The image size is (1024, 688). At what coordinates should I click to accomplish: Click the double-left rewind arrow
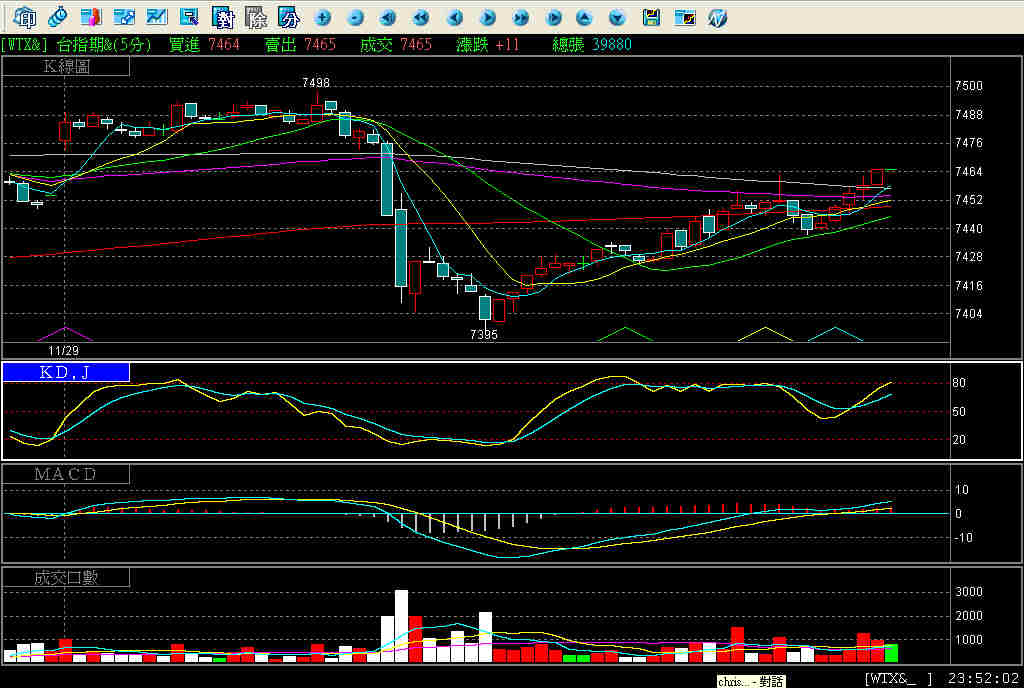coord(421,18)
